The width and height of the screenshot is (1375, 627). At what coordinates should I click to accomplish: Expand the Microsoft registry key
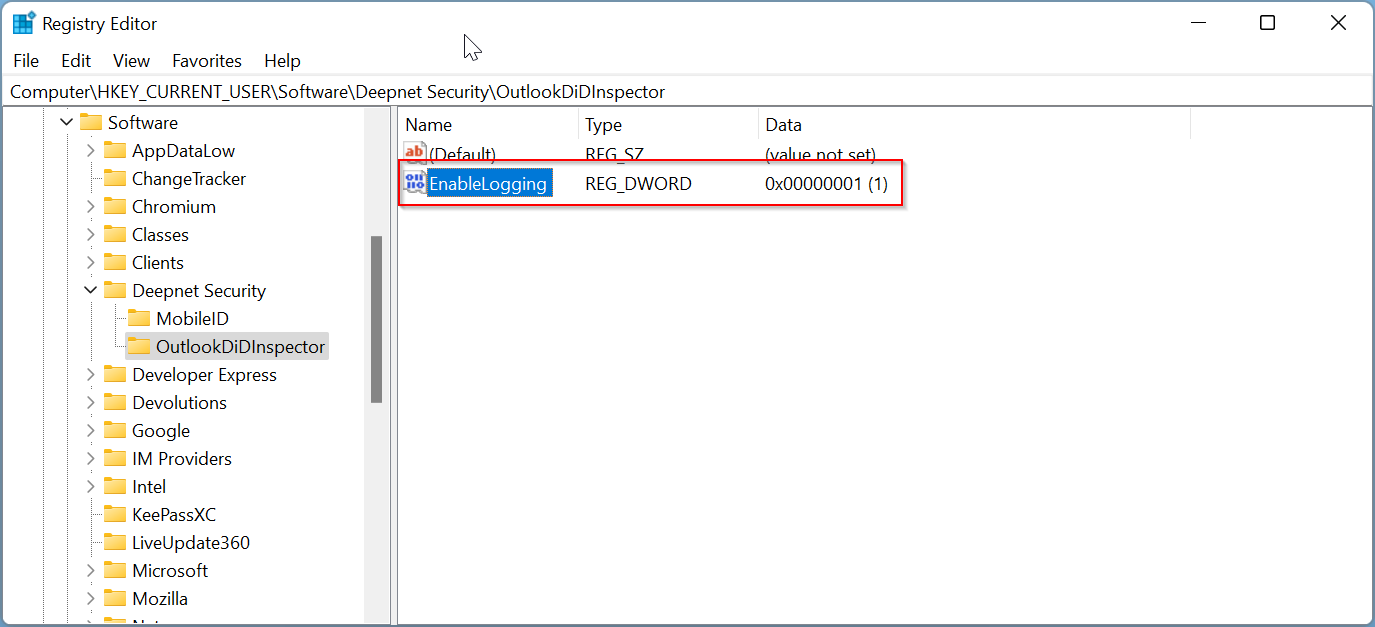point(91,571)
